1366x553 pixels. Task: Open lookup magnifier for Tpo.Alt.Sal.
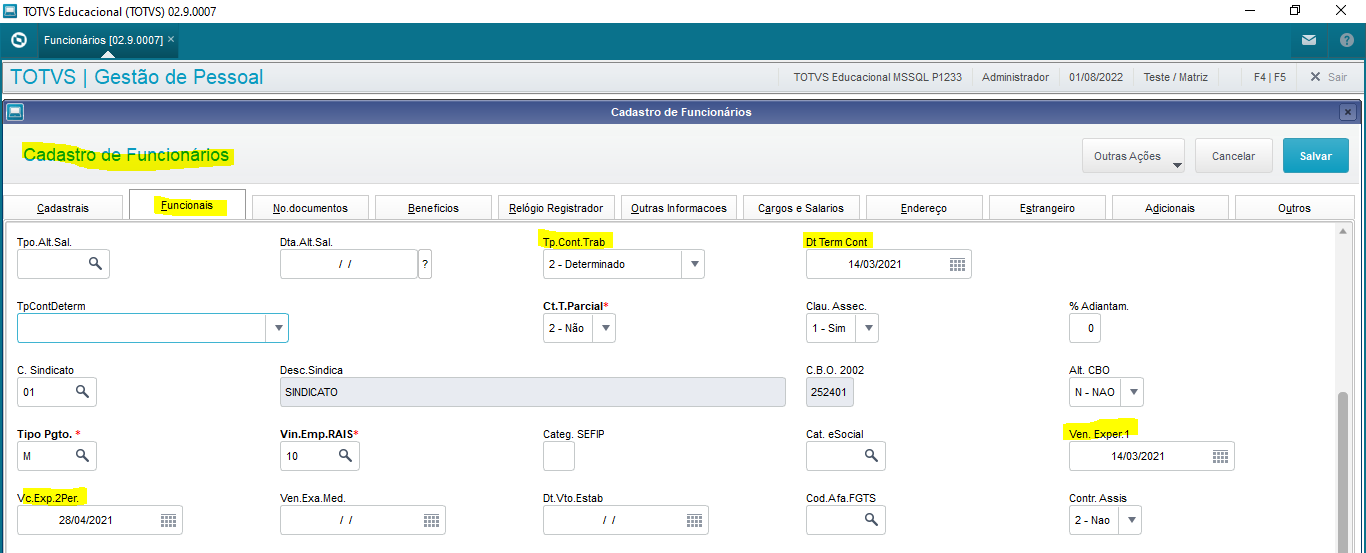95,264
